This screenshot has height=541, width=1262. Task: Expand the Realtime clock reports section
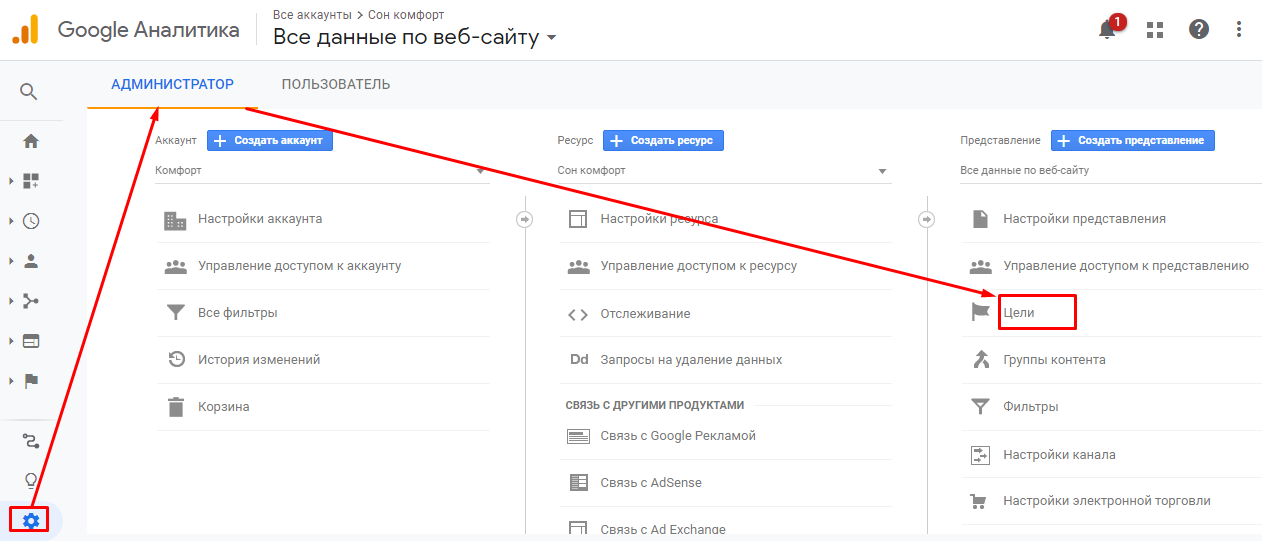(30, 221)
